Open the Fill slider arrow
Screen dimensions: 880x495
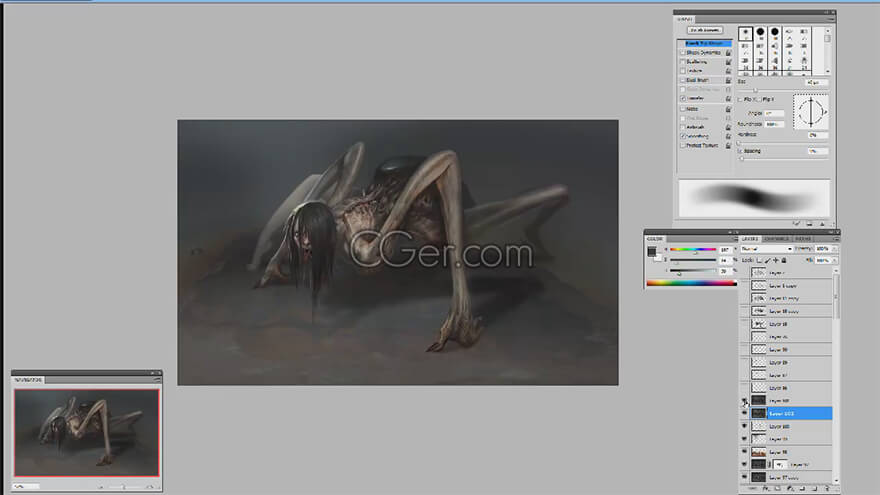click(835, 260)
